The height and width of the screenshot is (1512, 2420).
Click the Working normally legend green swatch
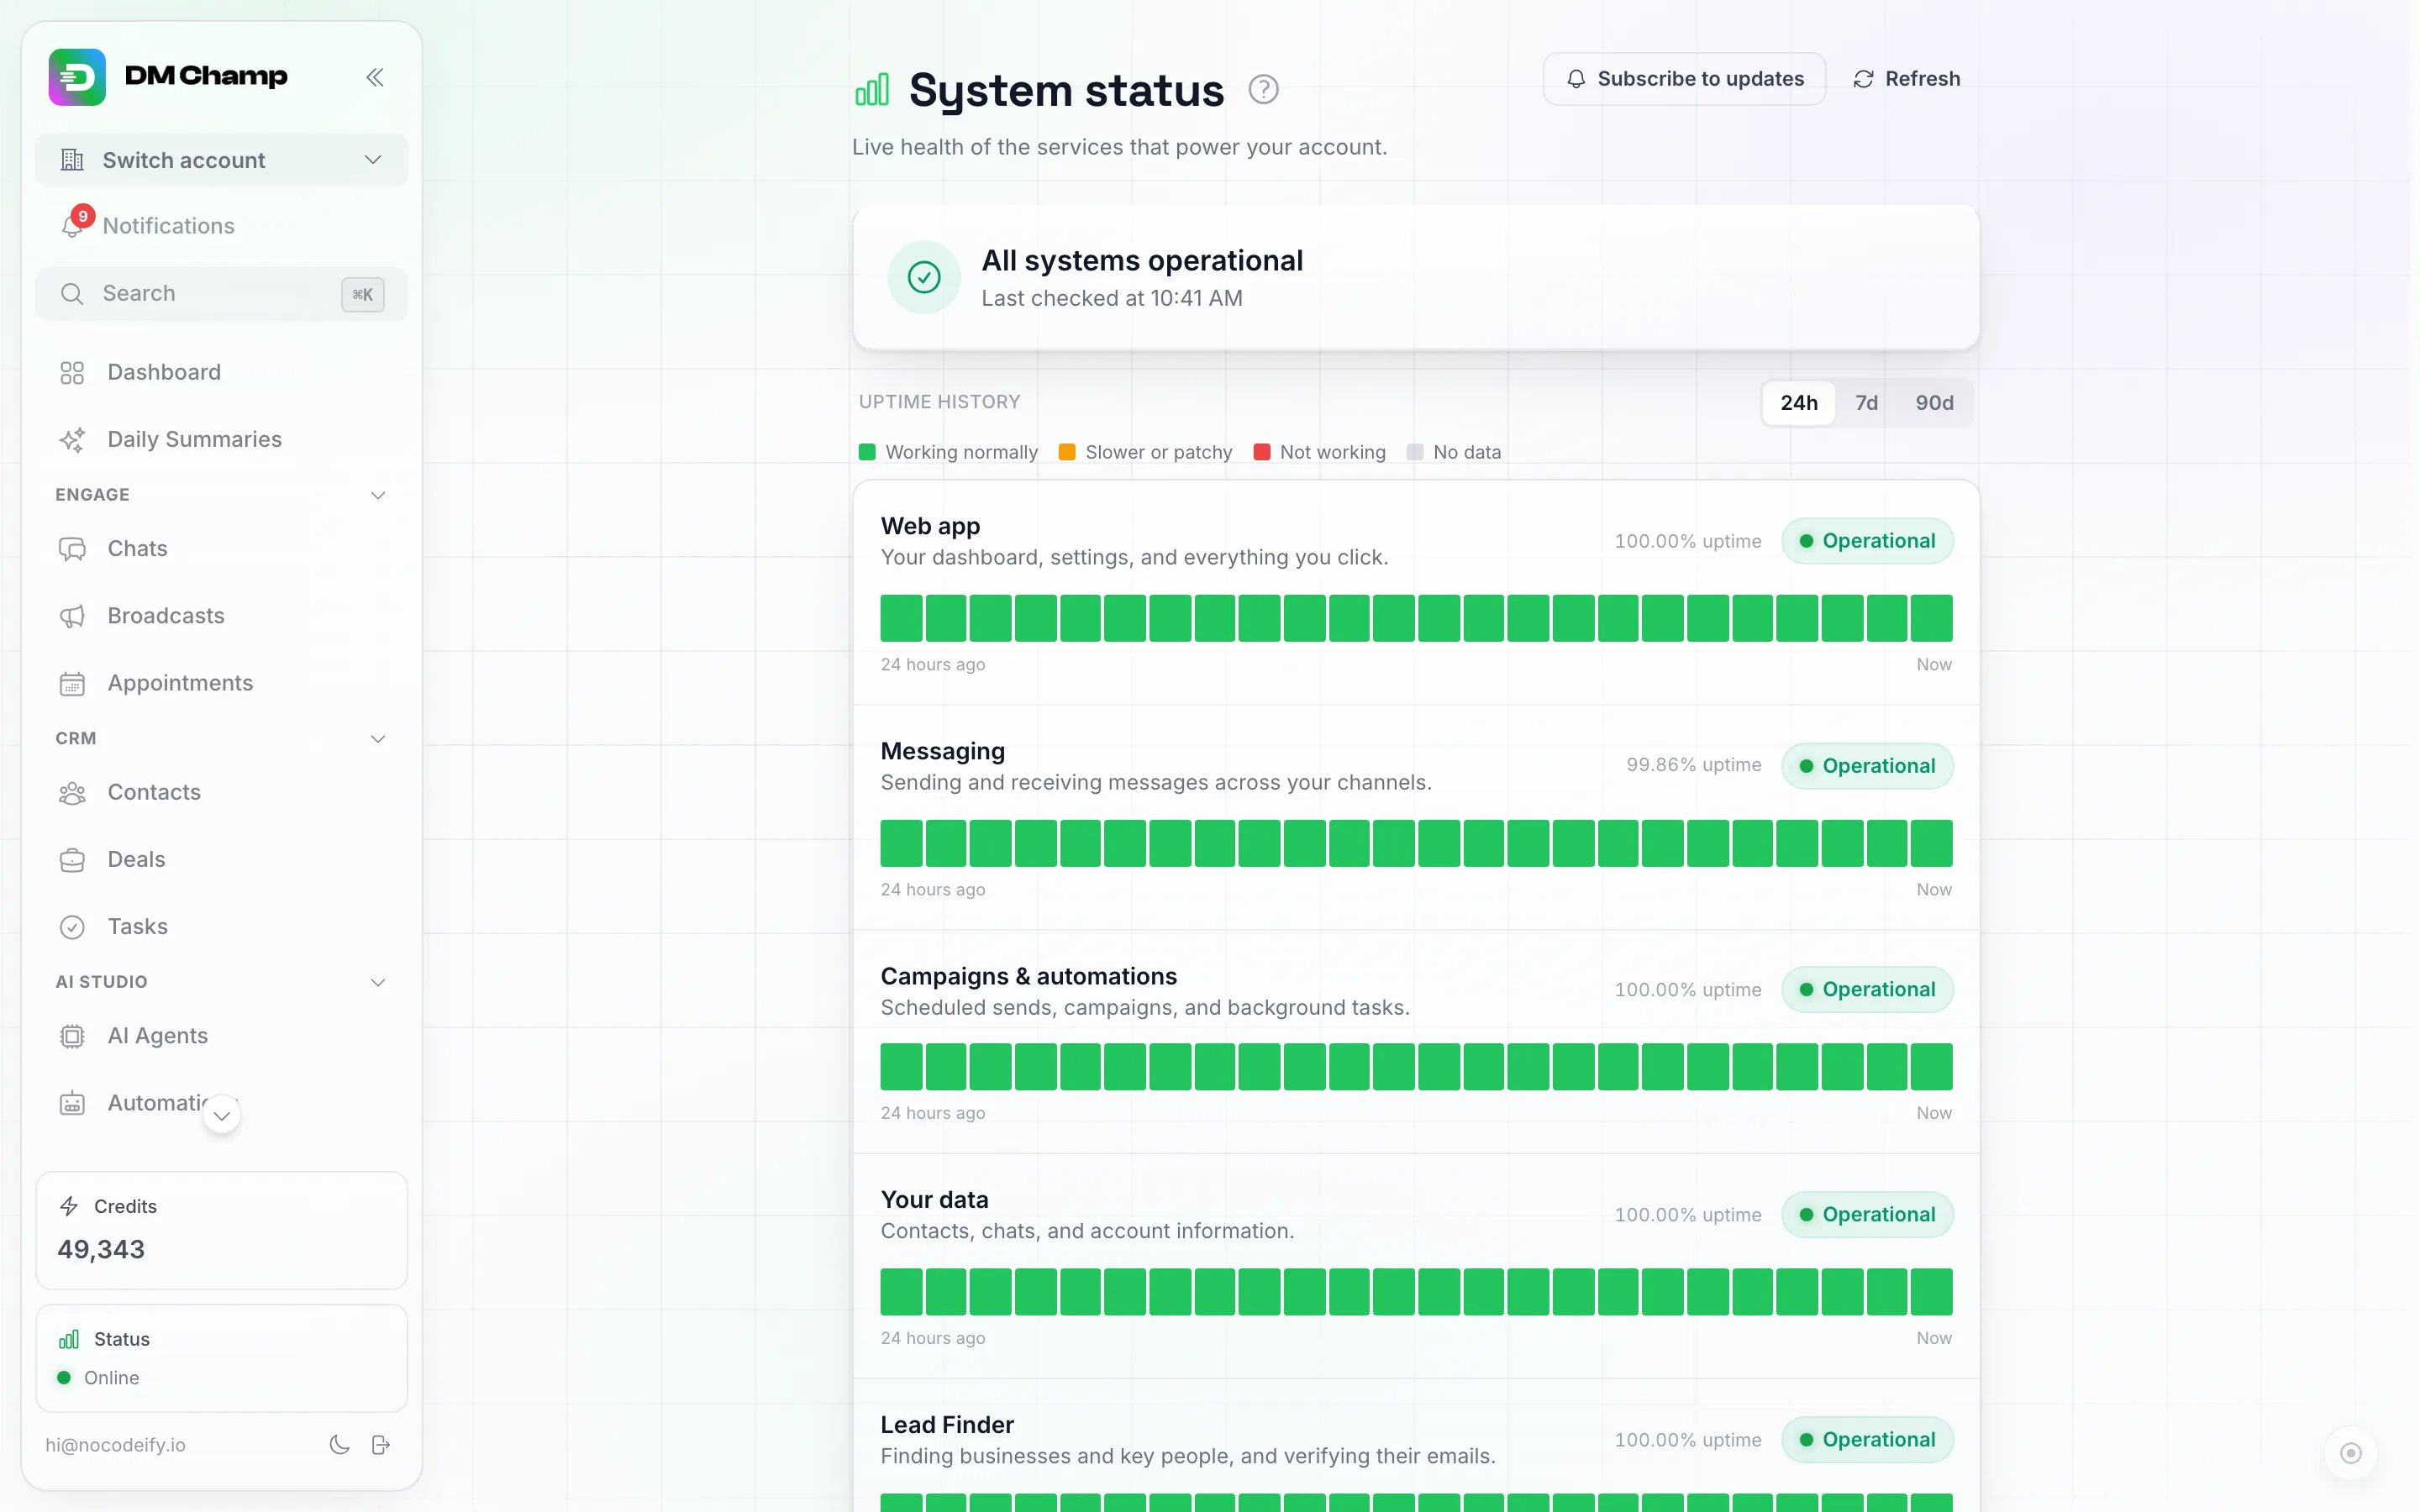pyautogui.click(x=867, y=452)
